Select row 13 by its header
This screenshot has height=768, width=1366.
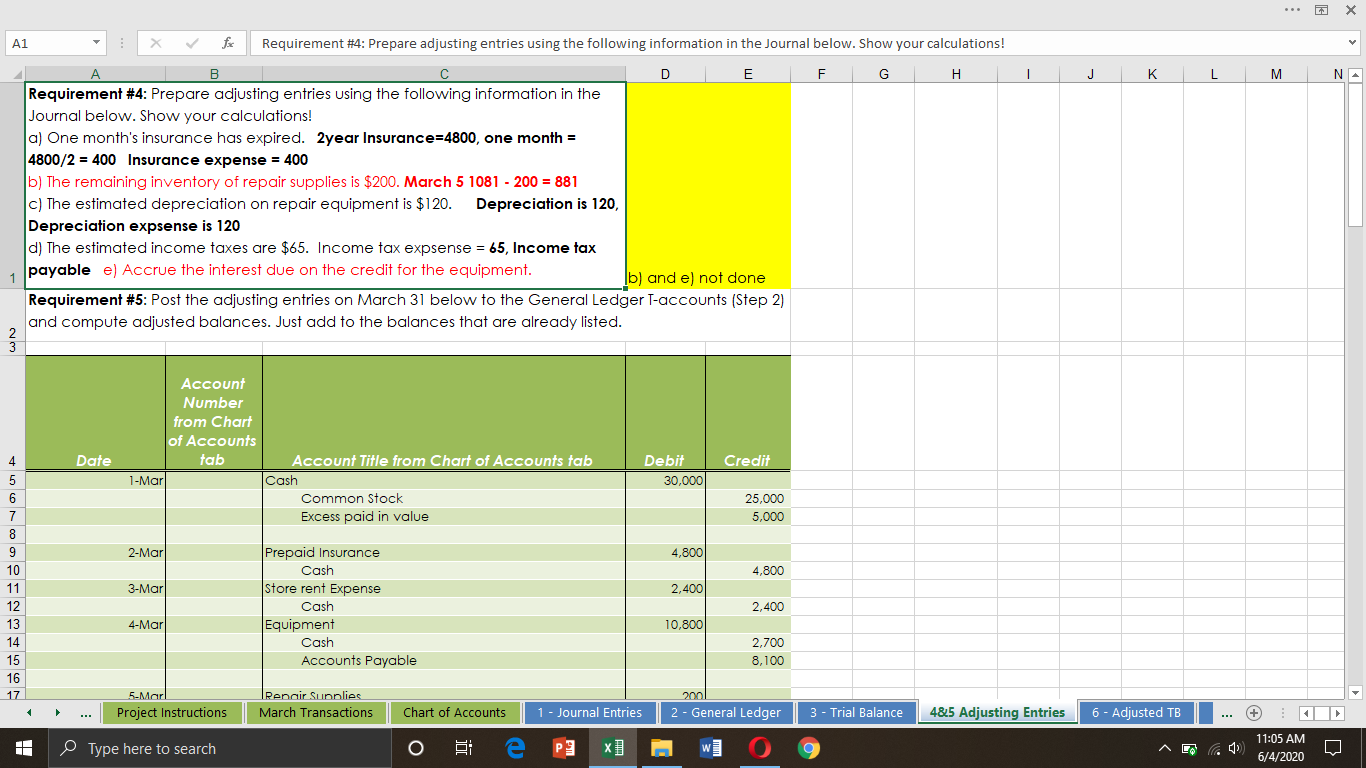pyautogui.click(x=12, y=624)
